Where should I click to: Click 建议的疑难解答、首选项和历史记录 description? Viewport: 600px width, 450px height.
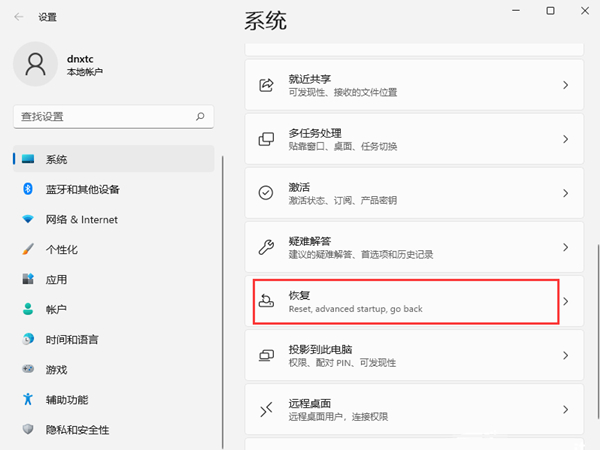[361, 254]
